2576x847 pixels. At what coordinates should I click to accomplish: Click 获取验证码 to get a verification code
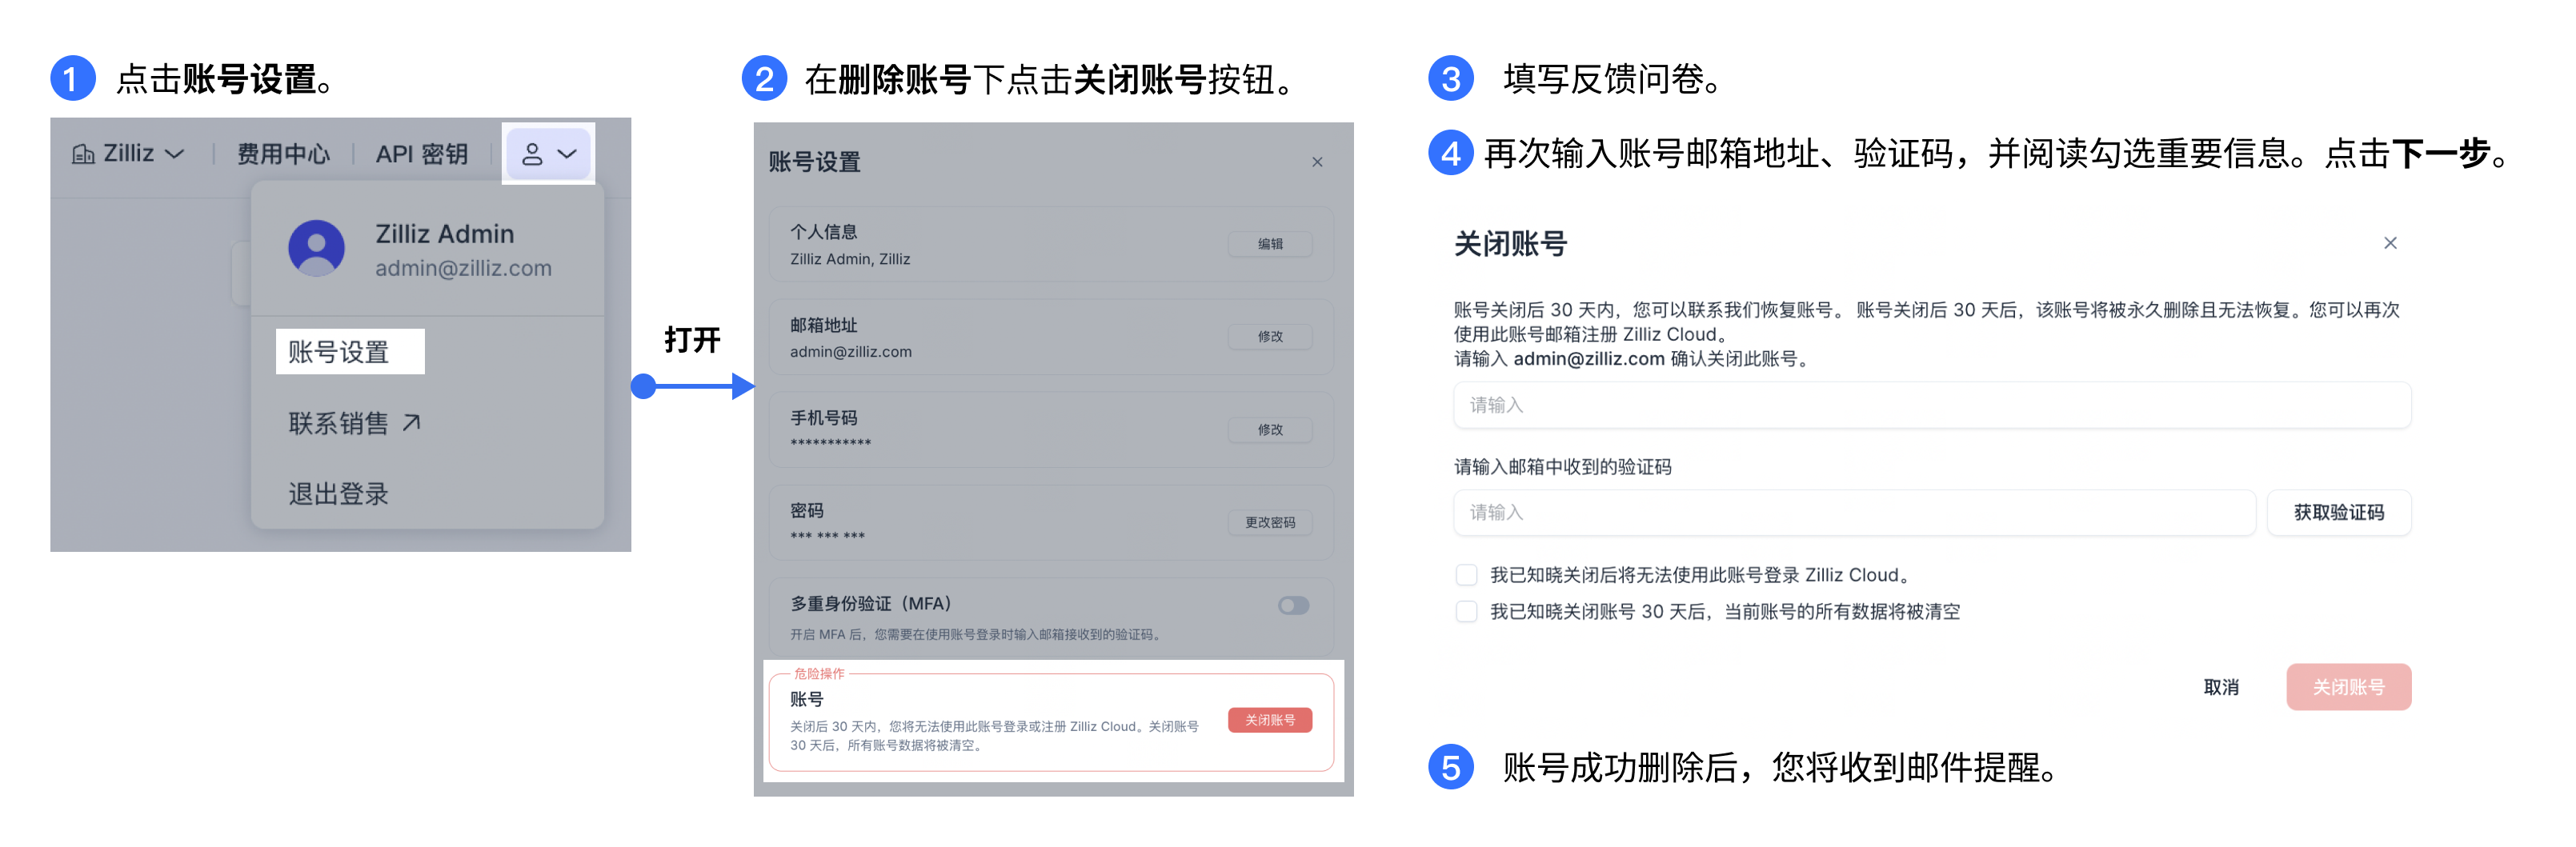[2339, 512]
